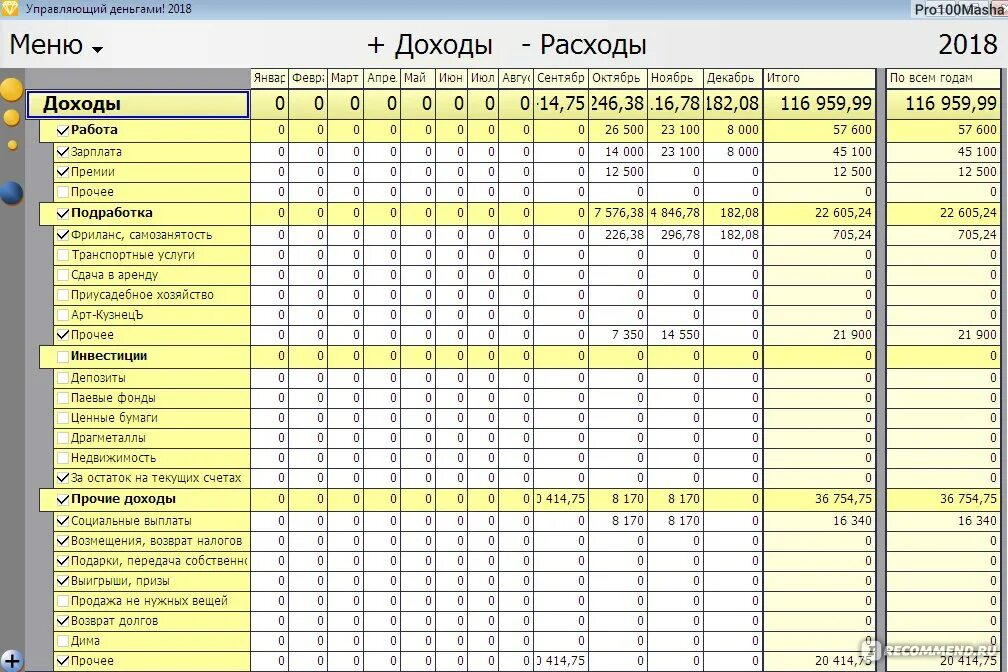Click the blue sphere icon in sidebar
This screenshot has width=1008, height=672.
11,193
